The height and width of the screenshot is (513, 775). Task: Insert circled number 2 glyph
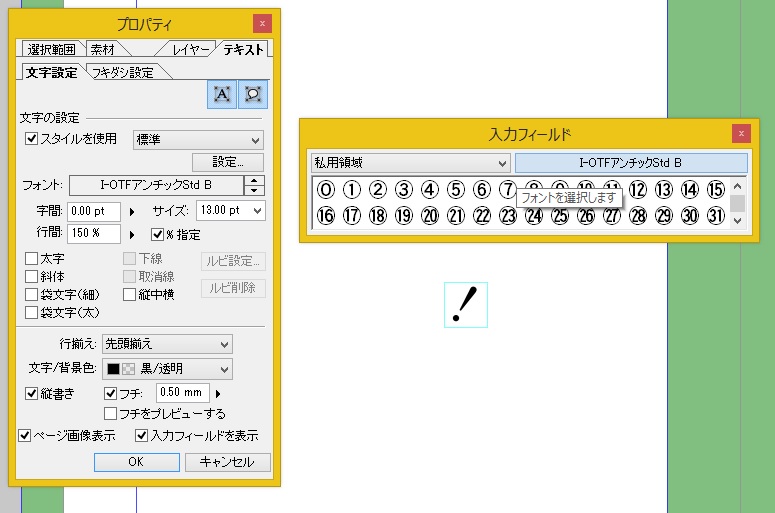[x=378, y=190]
